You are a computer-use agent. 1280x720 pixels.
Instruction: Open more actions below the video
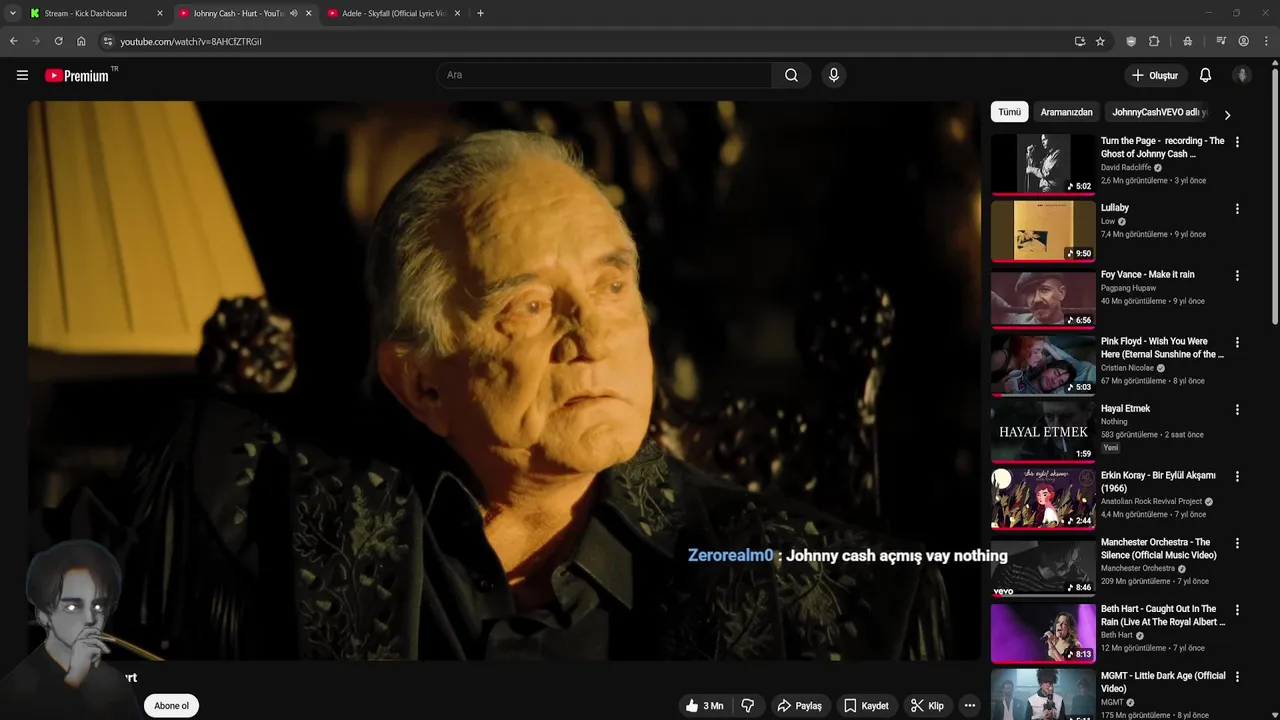[969, 705]
